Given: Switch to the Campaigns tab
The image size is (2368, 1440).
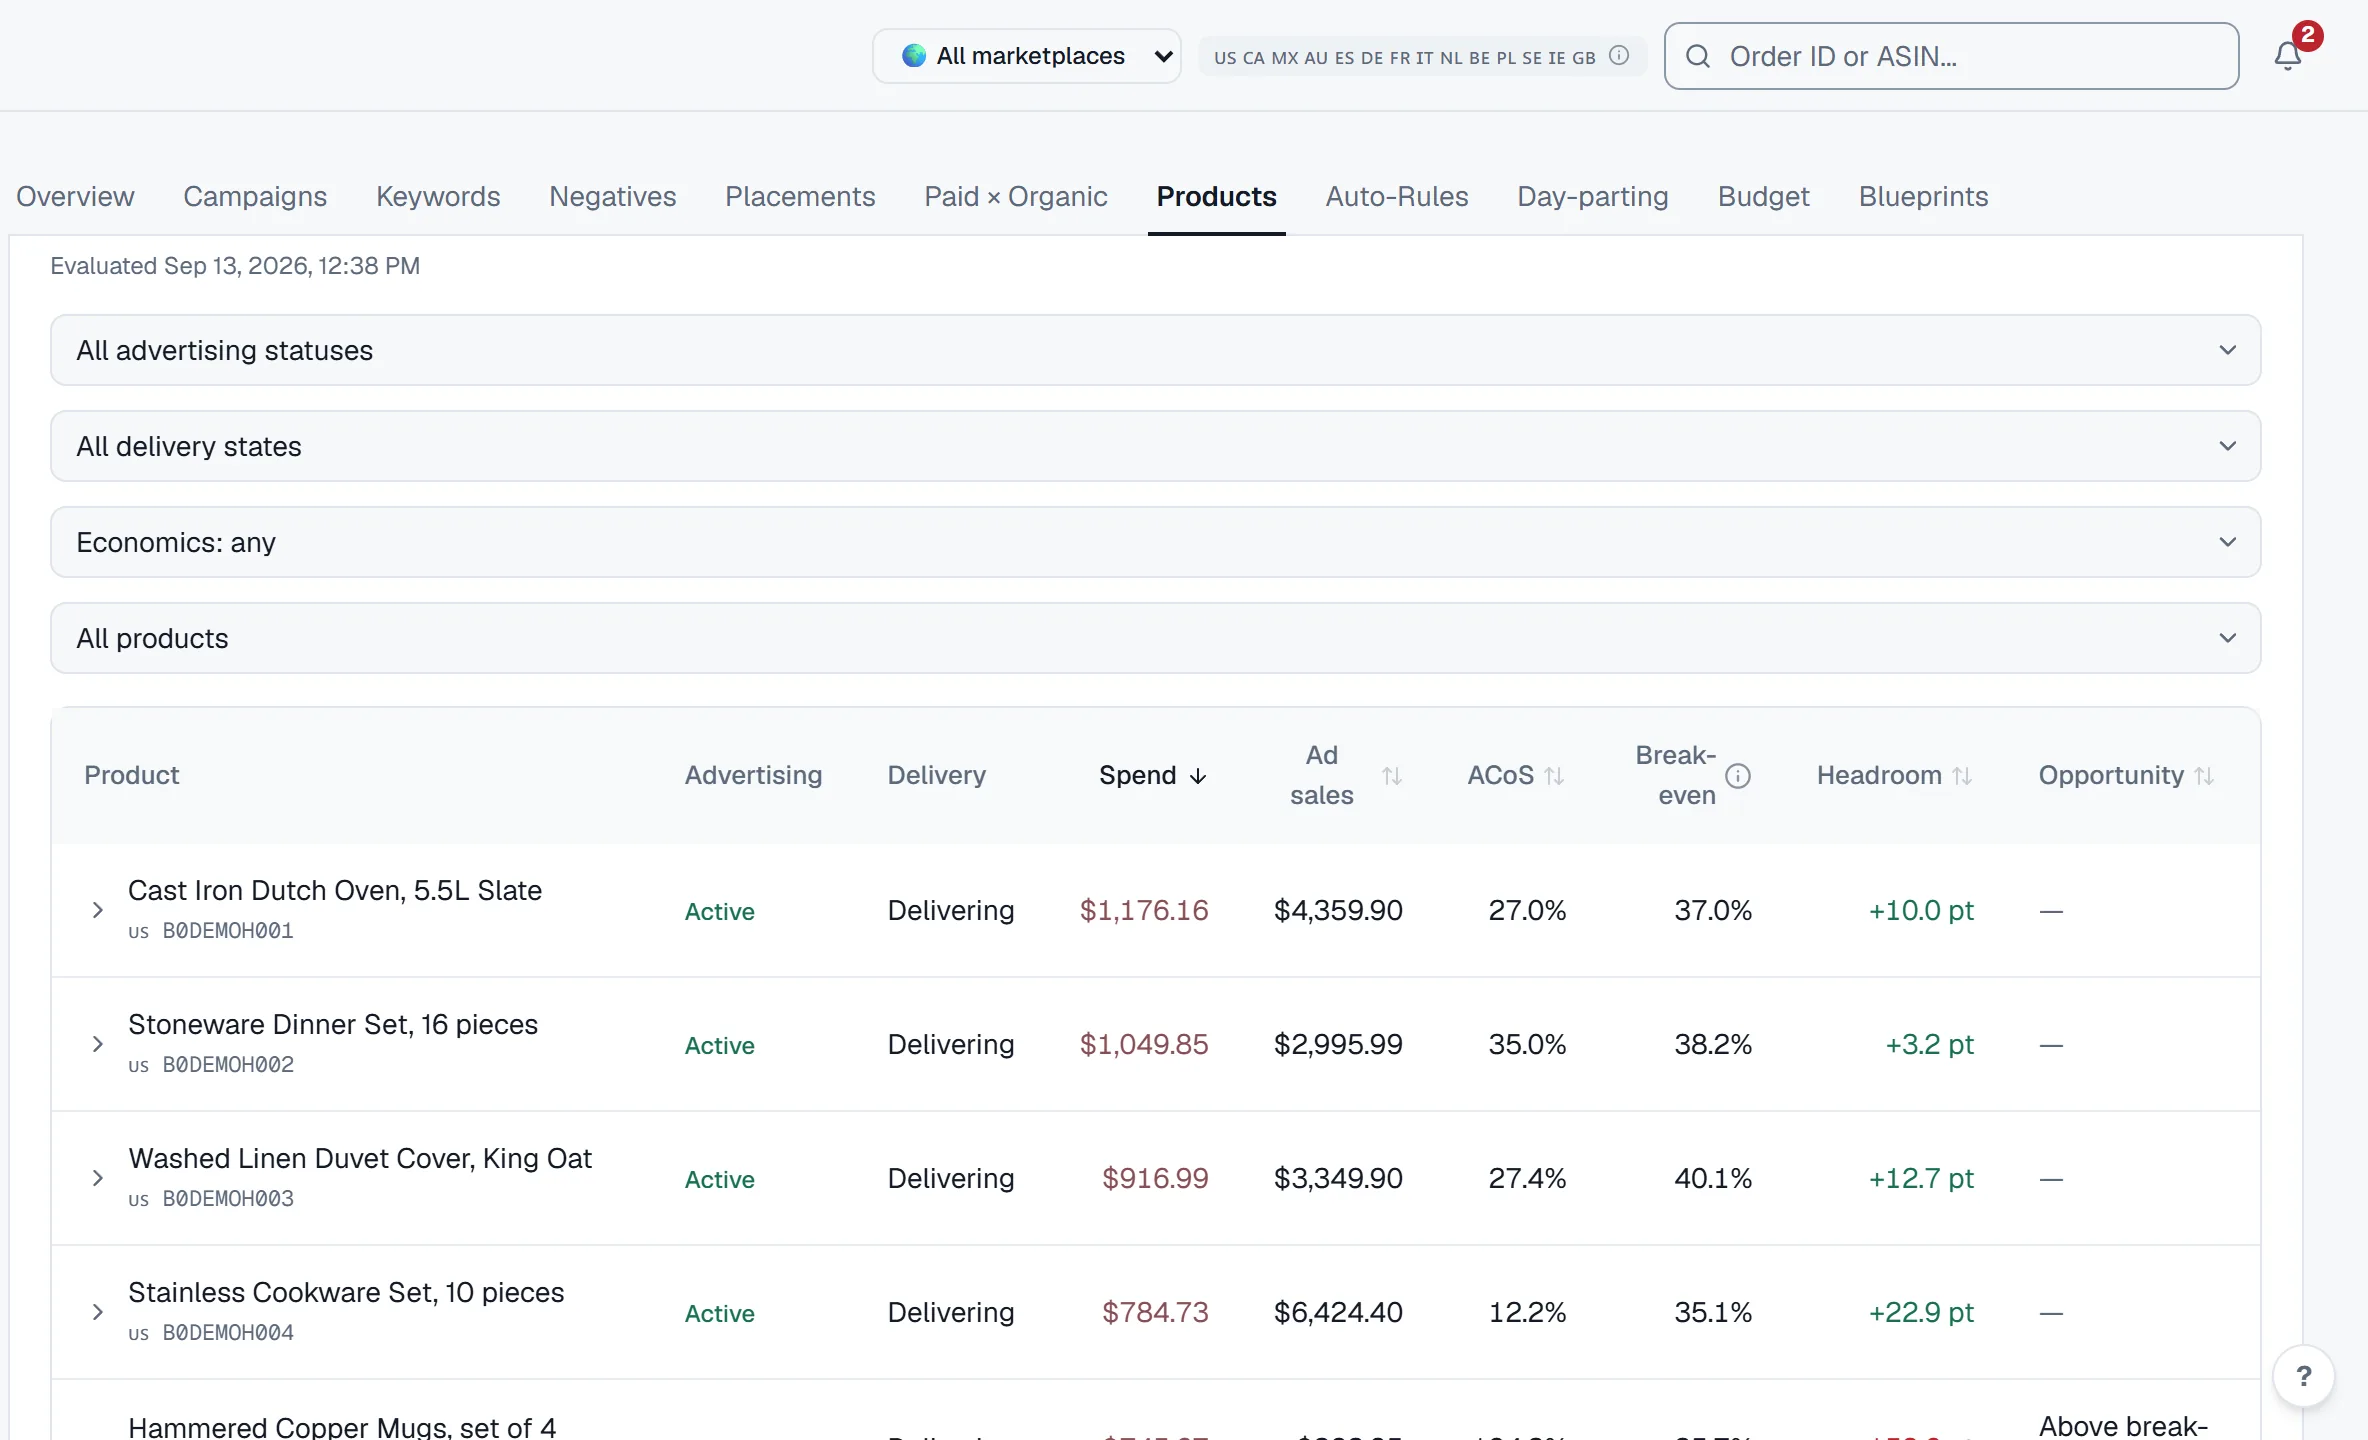Looking at the screenshot, I should 255,196.
